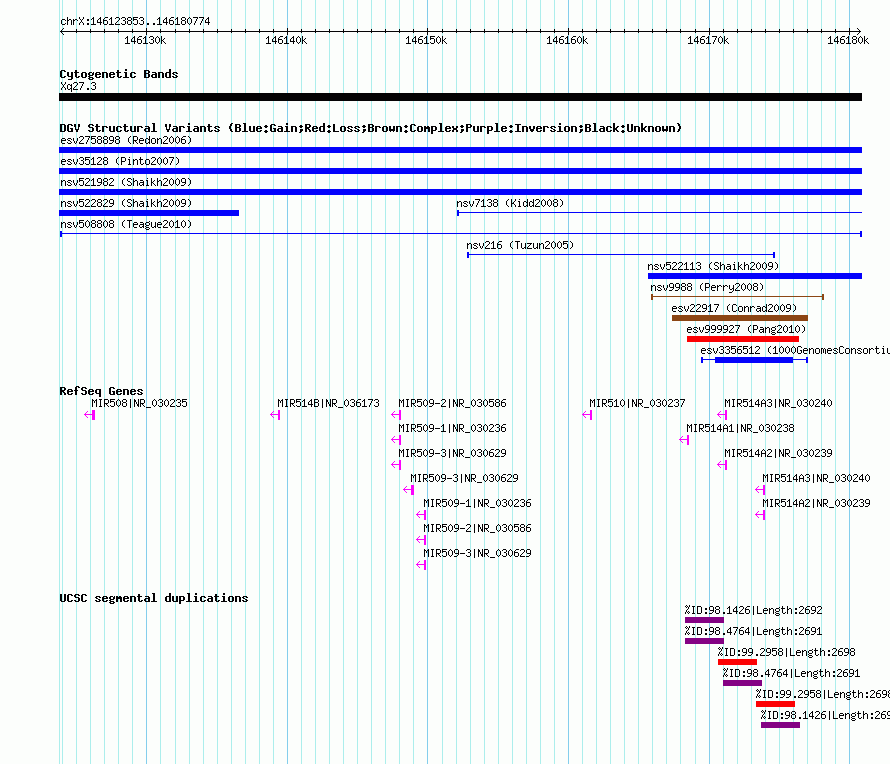Select the brown complex bar of esv22917
This screenshot has height=764, width=890.
point(740,318)
